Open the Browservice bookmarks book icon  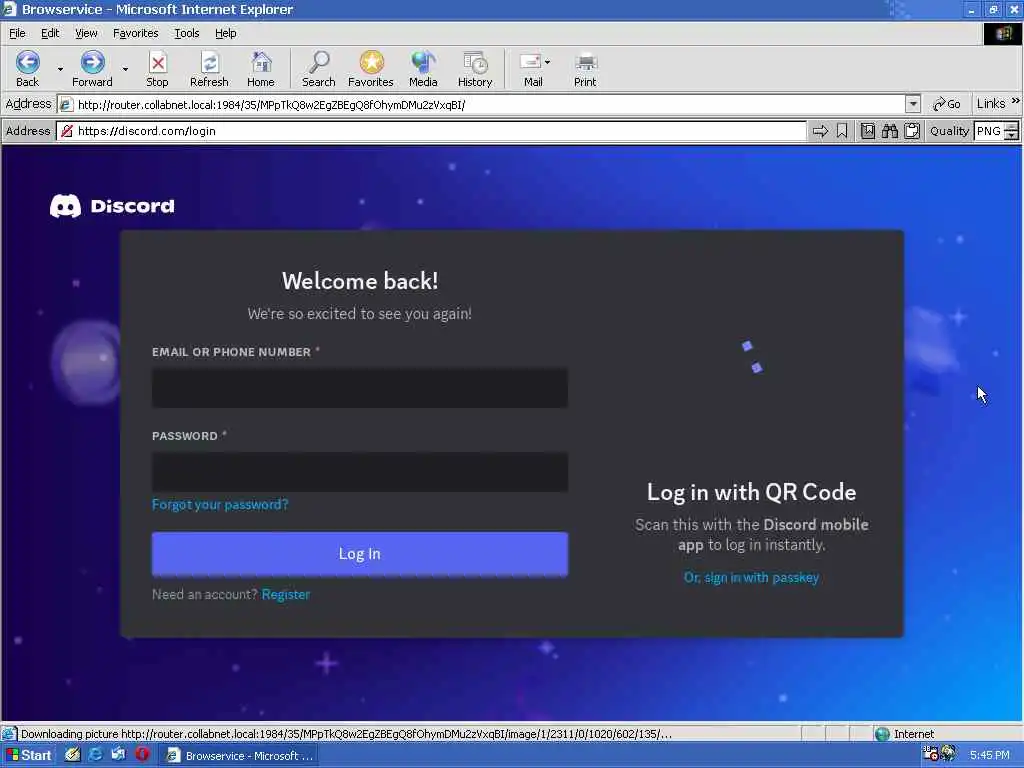pos(867,131)
